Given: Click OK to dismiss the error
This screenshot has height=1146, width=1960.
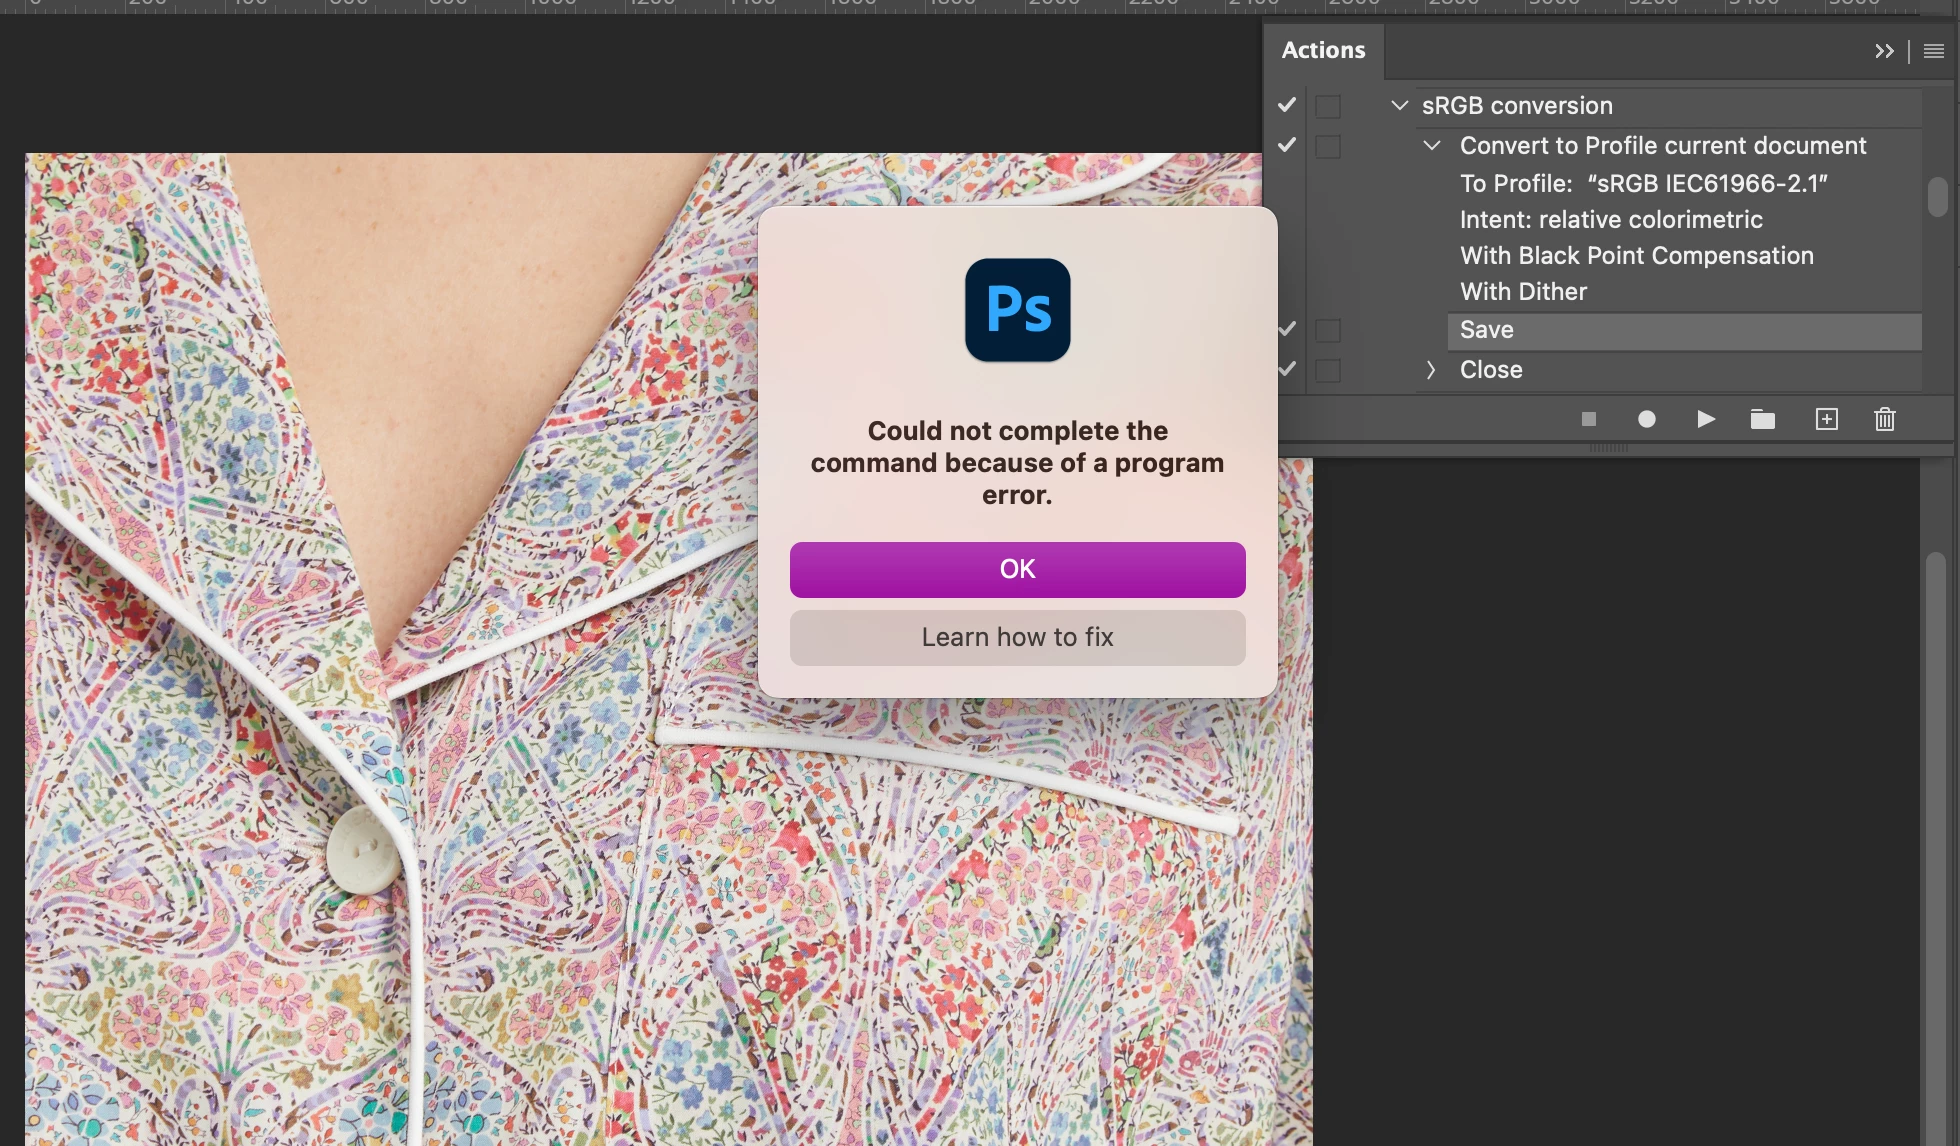Looking at the screenshot, I should pyautogui.click(x=1017, y=569).
